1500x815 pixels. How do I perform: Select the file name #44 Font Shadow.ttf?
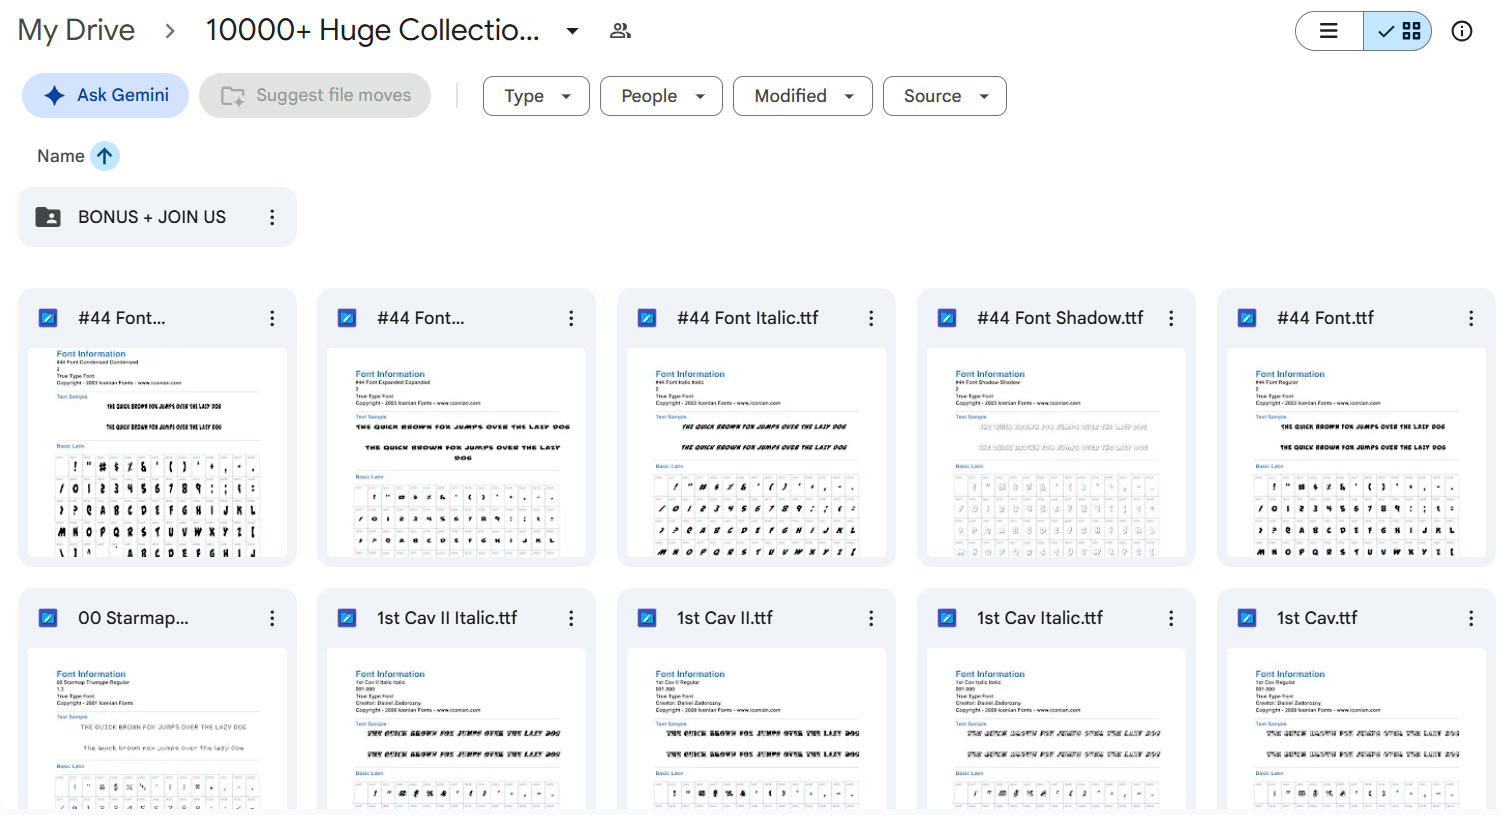[x=1060, y=318]
